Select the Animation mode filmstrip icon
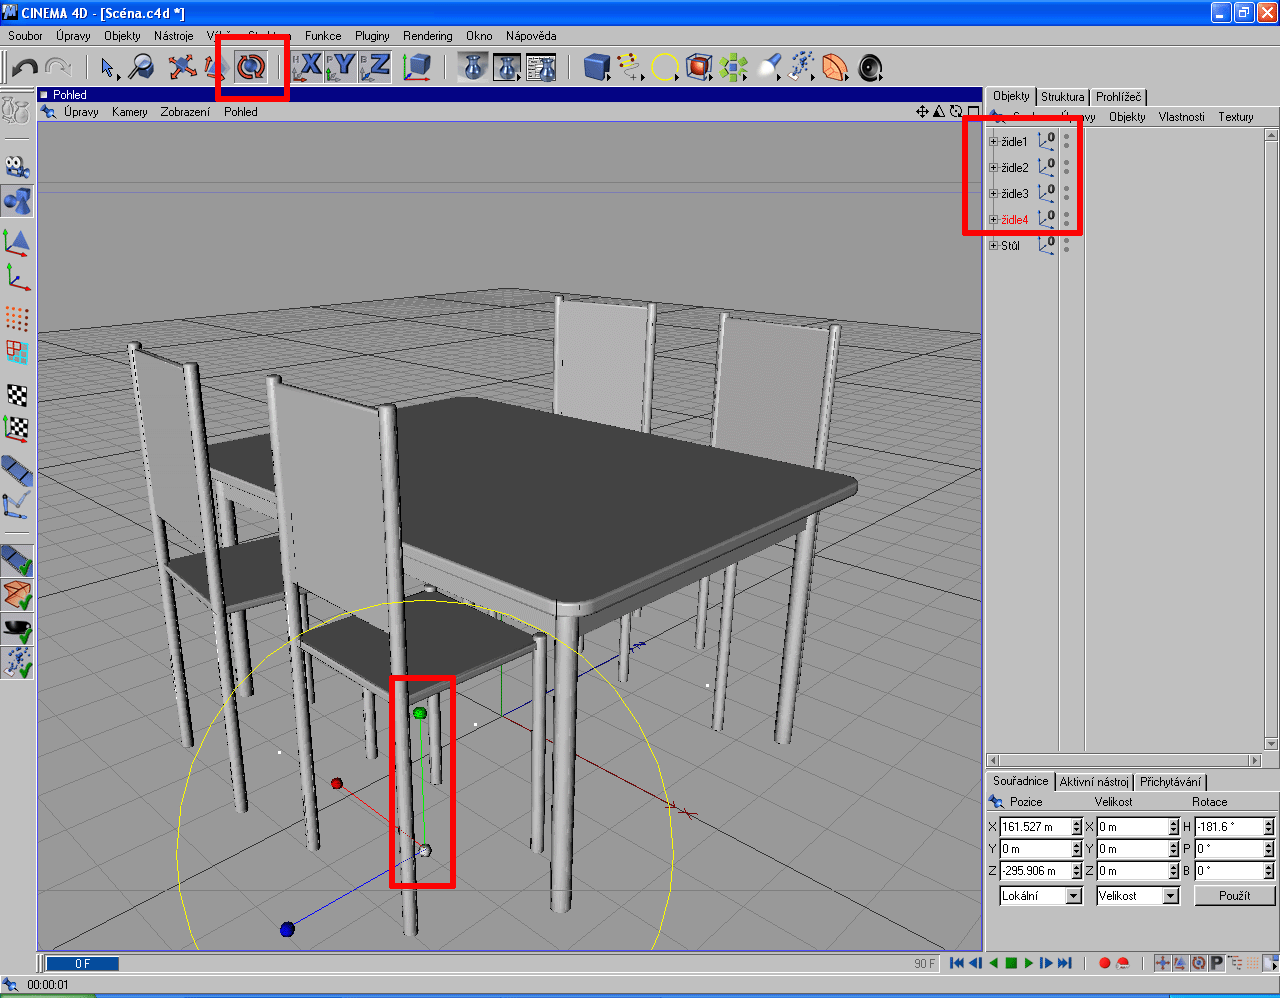The width and height of the screenshot is (1280, 998). coord(17,470)
